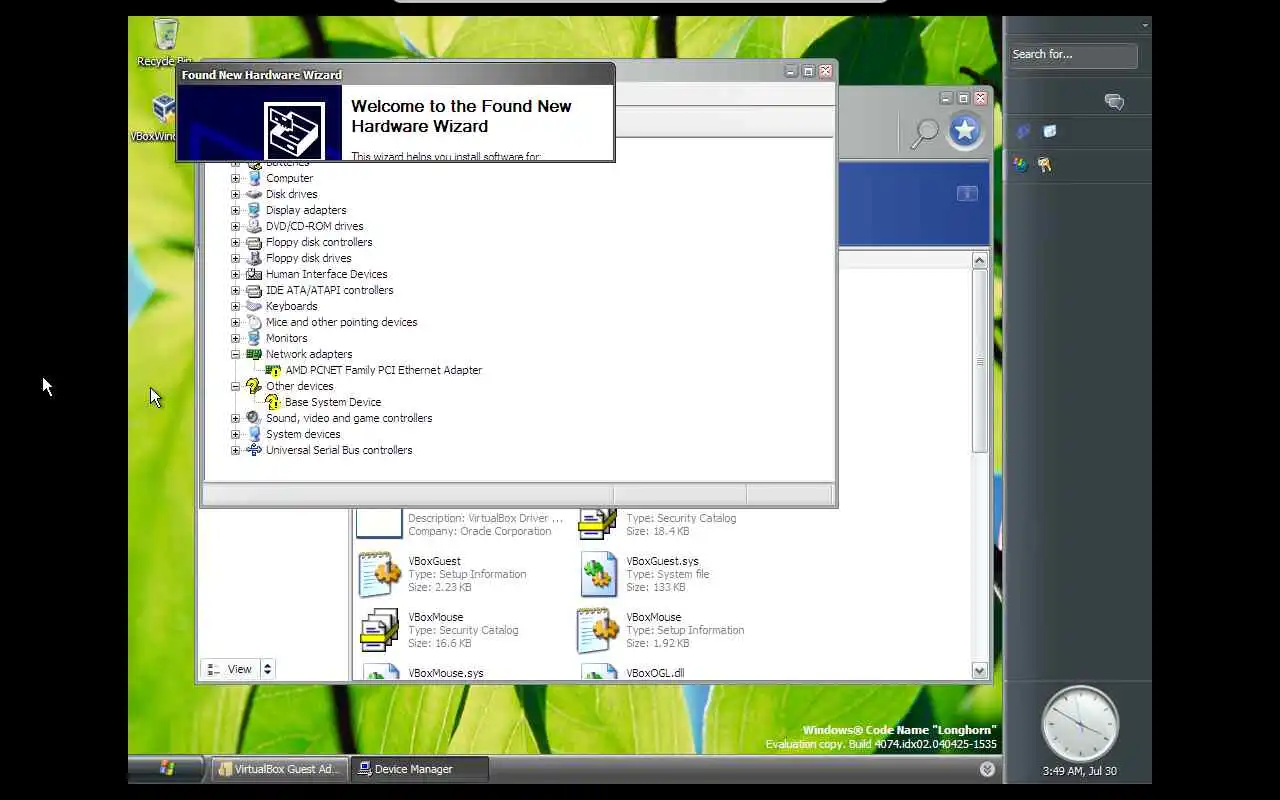This screenshot has height=800, width=1280.
Task: Click the Universal Serial Bus controllers icon
Action: (254, 450)
